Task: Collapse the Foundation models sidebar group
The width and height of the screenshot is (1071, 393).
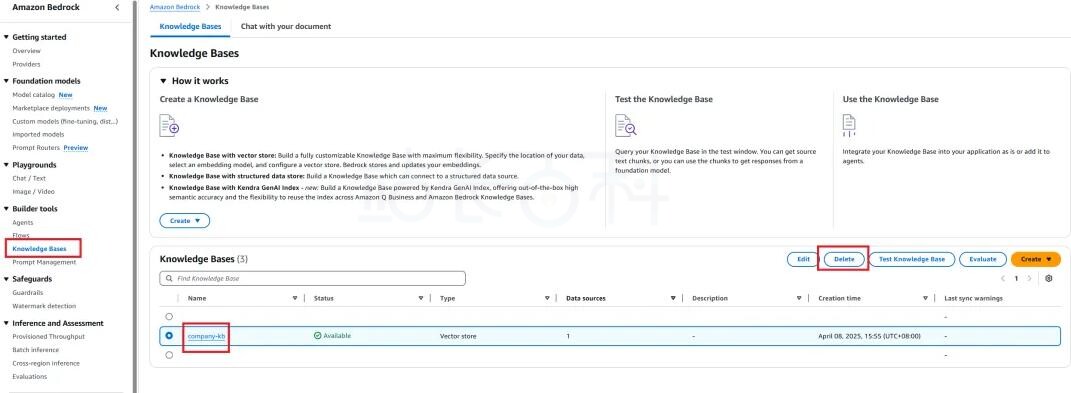Action: click(x=6, y=81)
